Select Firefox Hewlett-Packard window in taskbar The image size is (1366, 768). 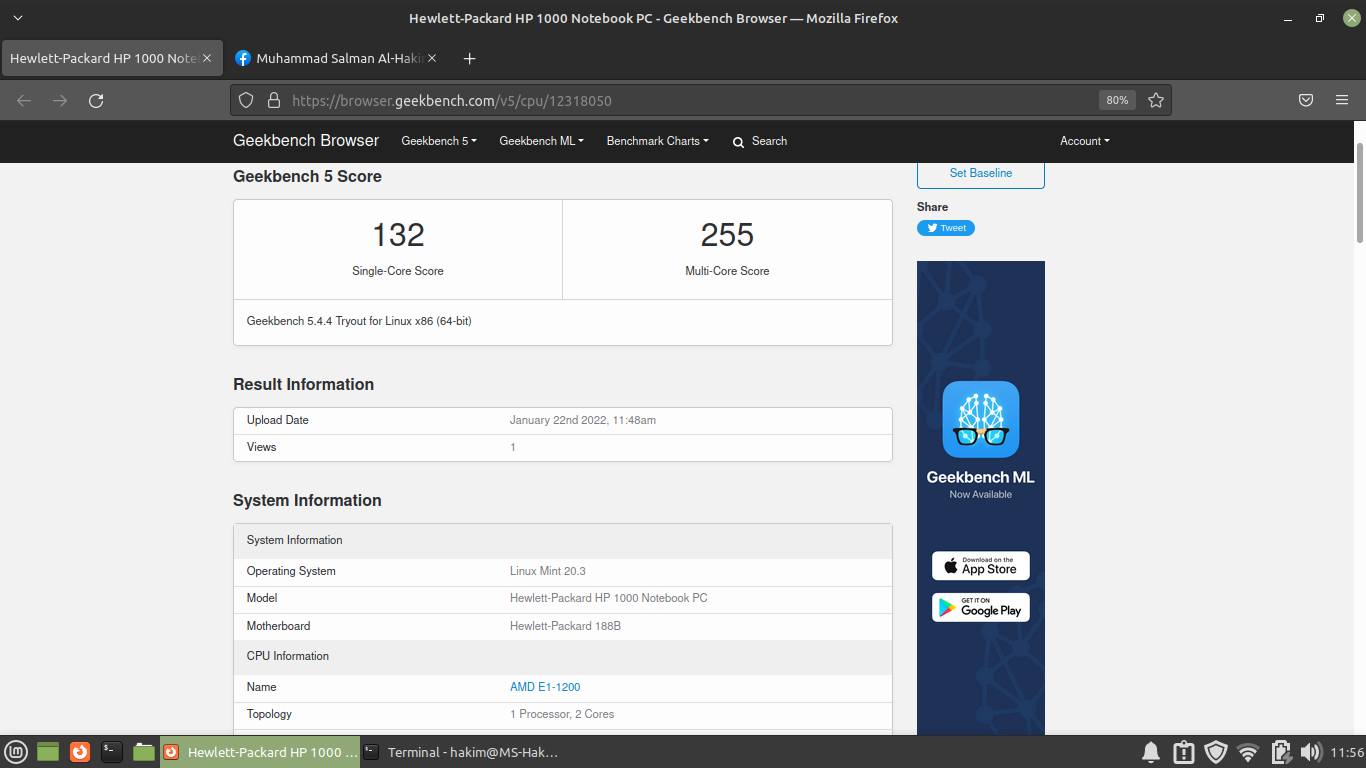tap(259, 752)
